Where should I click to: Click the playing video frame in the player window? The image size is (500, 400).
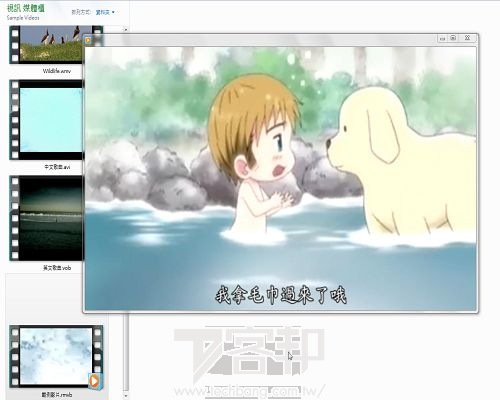[280, 179]
